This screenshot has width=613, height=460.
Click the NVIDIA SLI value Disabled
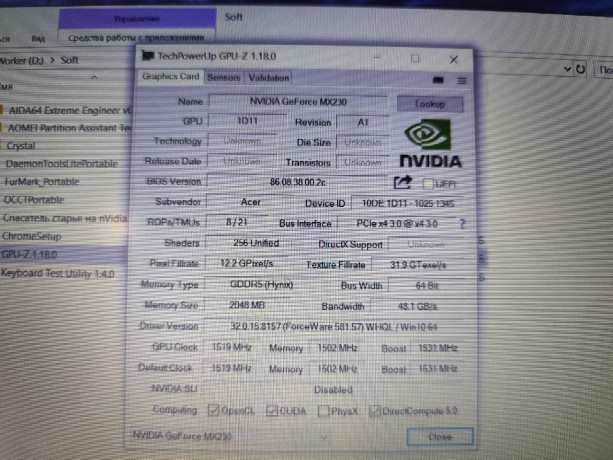tap(333, 390)
